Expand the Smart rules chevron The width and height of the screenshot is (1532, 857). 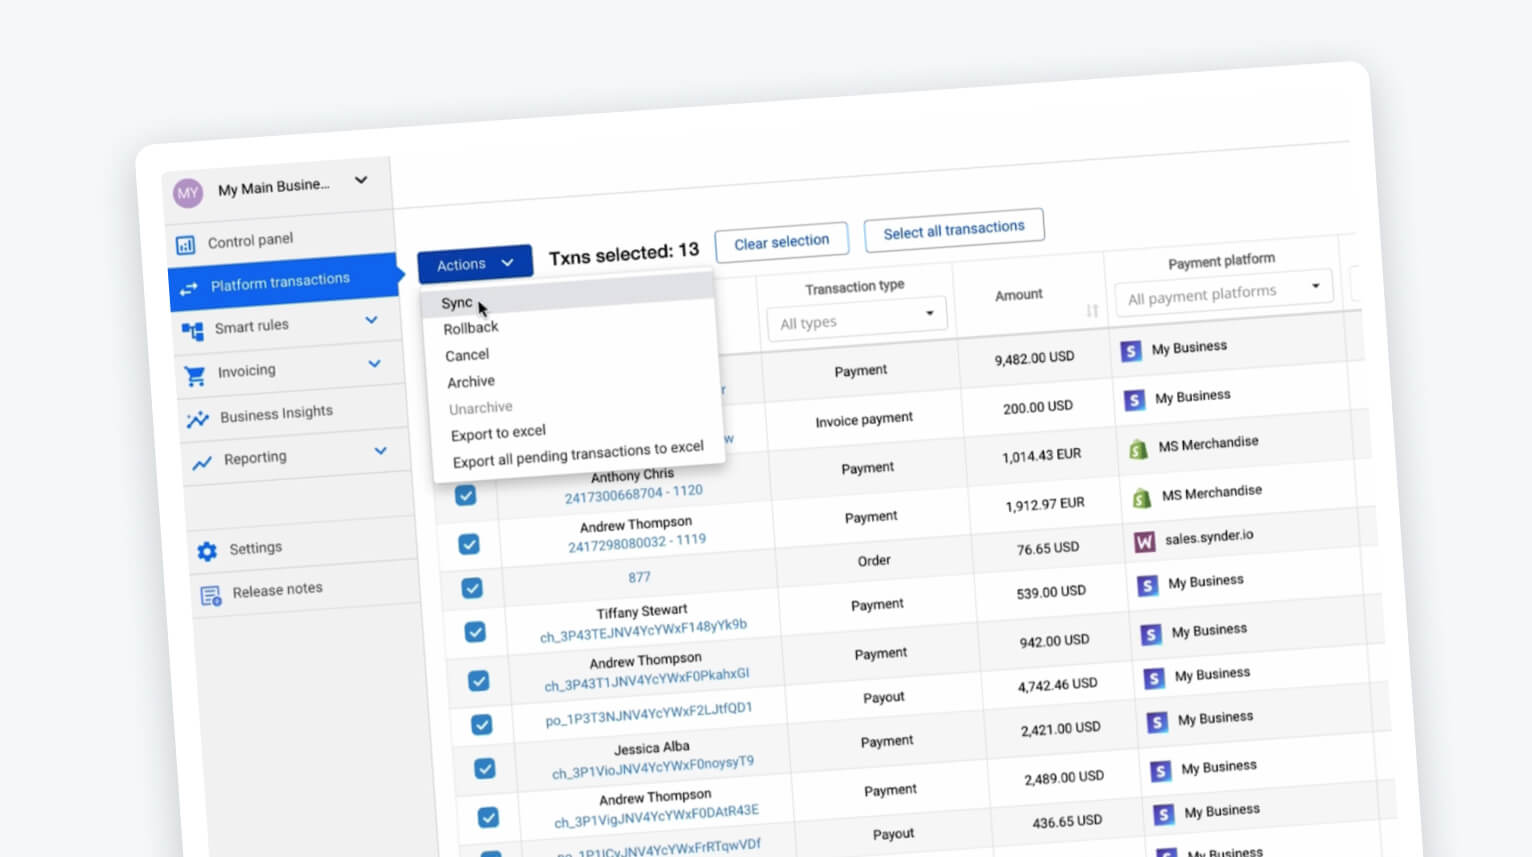point(371,320)
